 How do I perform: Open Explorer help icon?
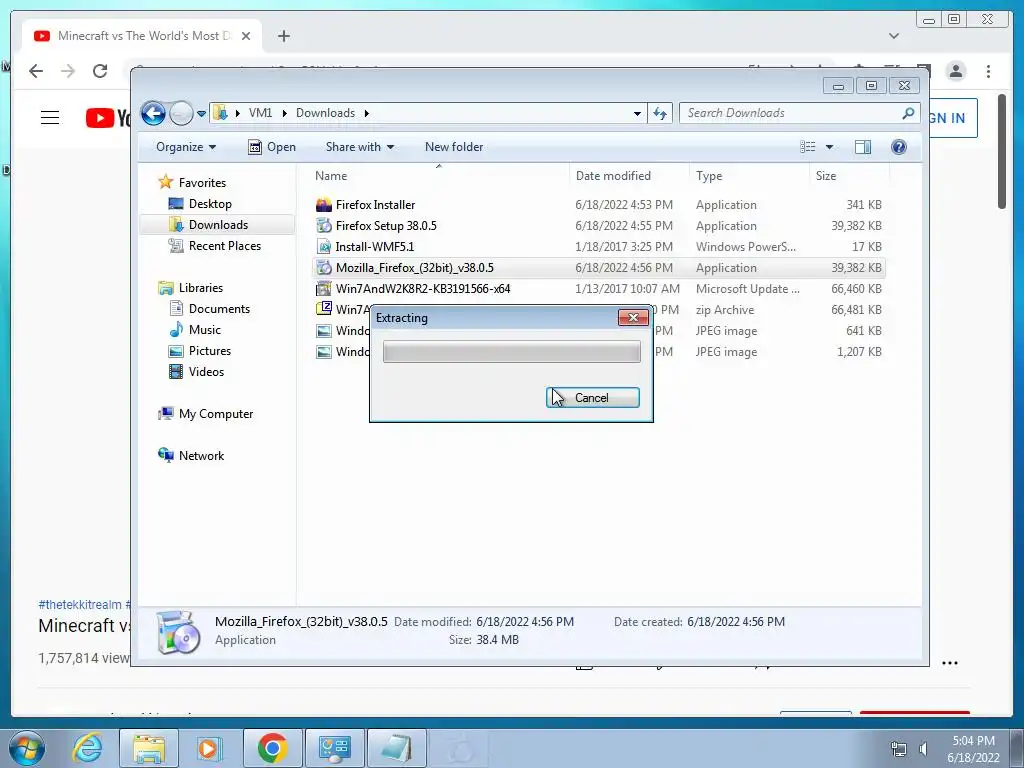pyautogui.click(x=899, y=147)
